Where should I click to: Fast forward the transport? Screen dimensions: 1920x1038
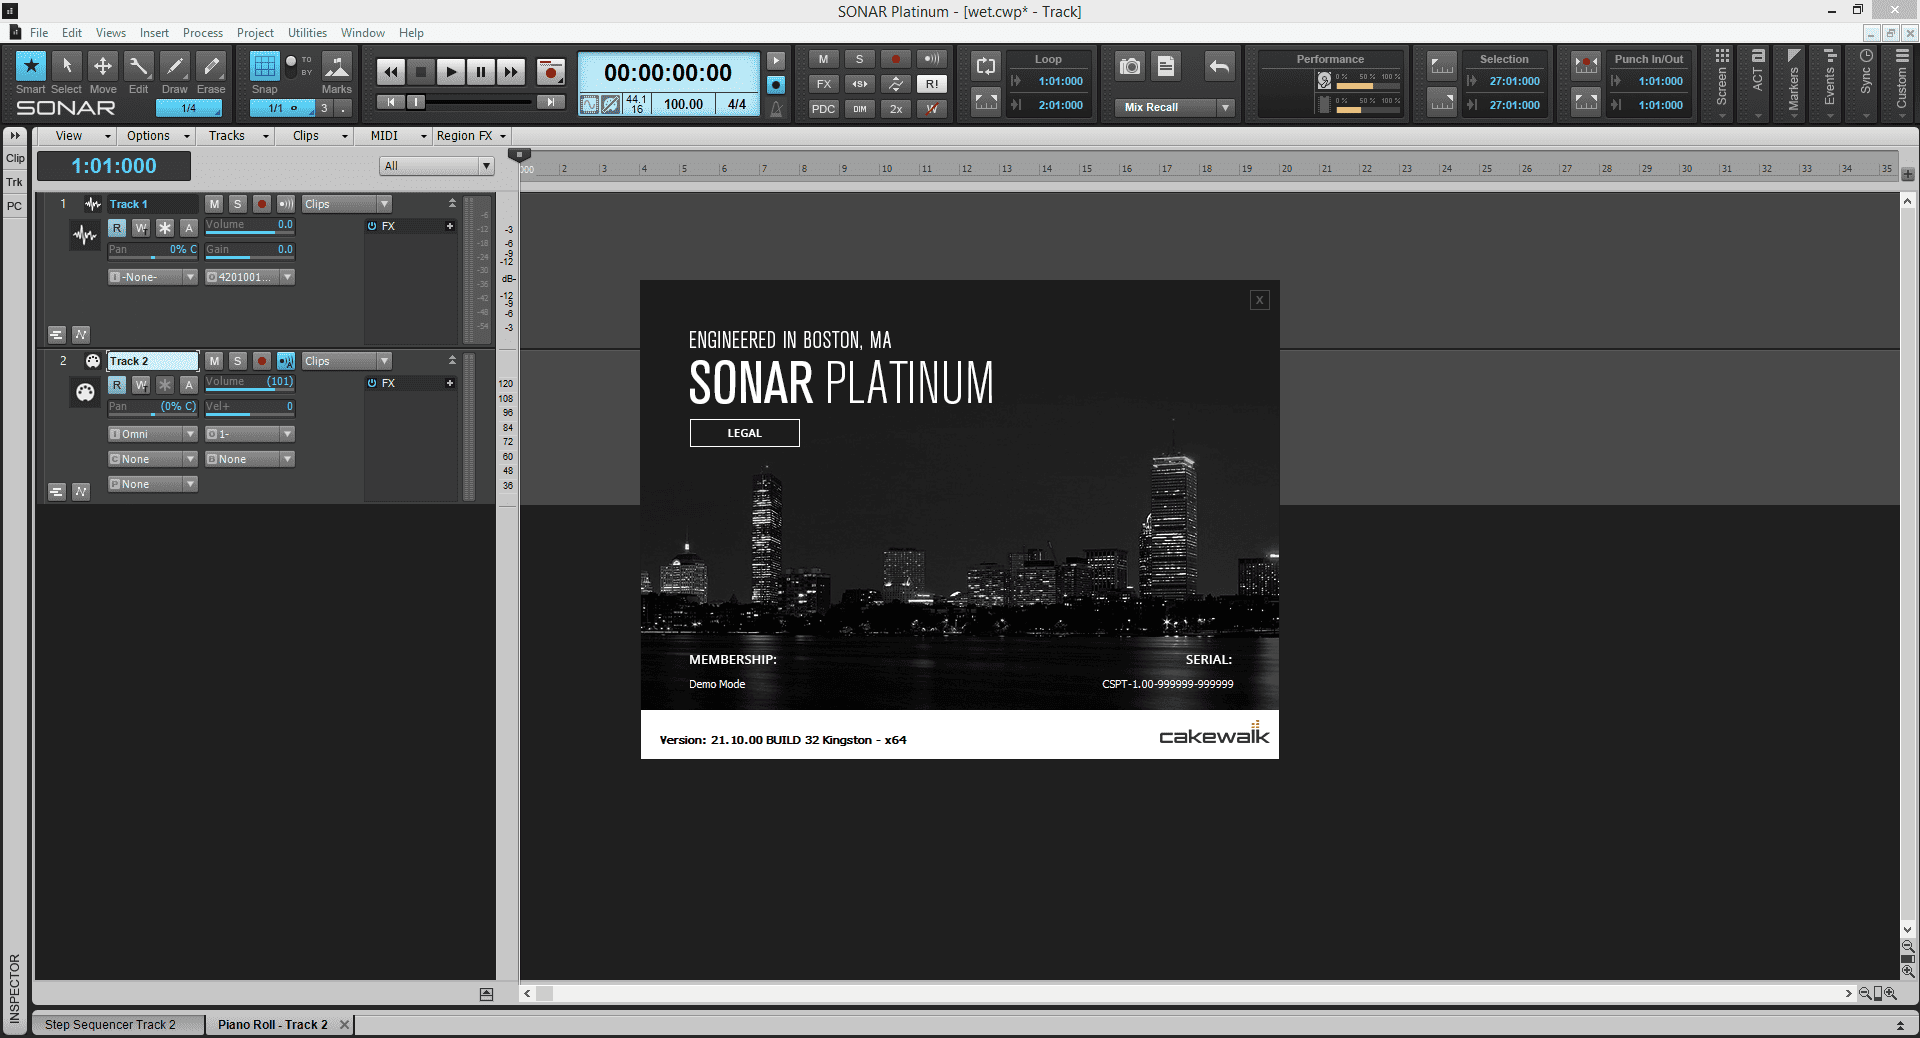point(511,72)
